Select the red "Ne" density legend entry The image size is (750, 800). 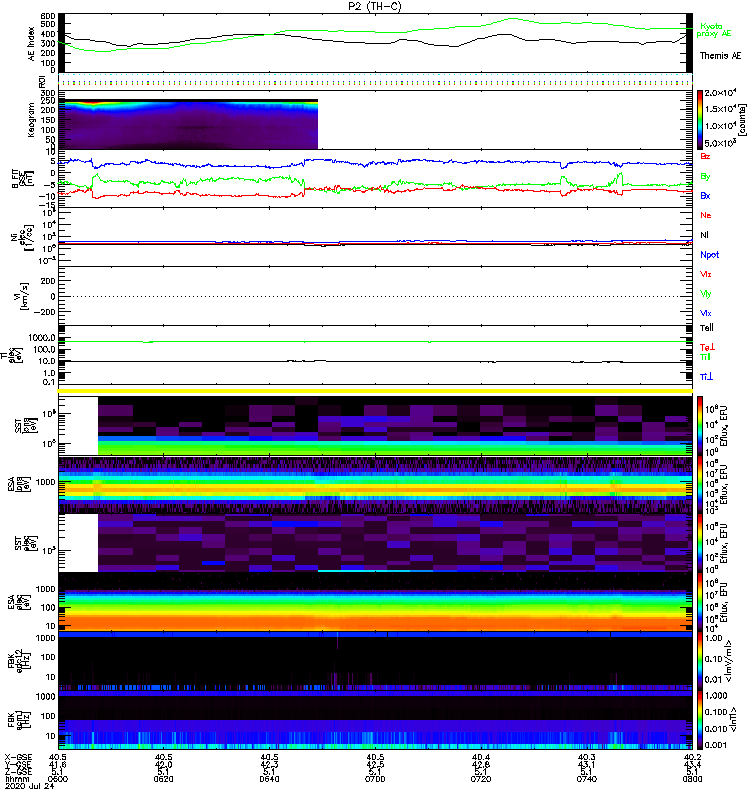coord(706,215)
